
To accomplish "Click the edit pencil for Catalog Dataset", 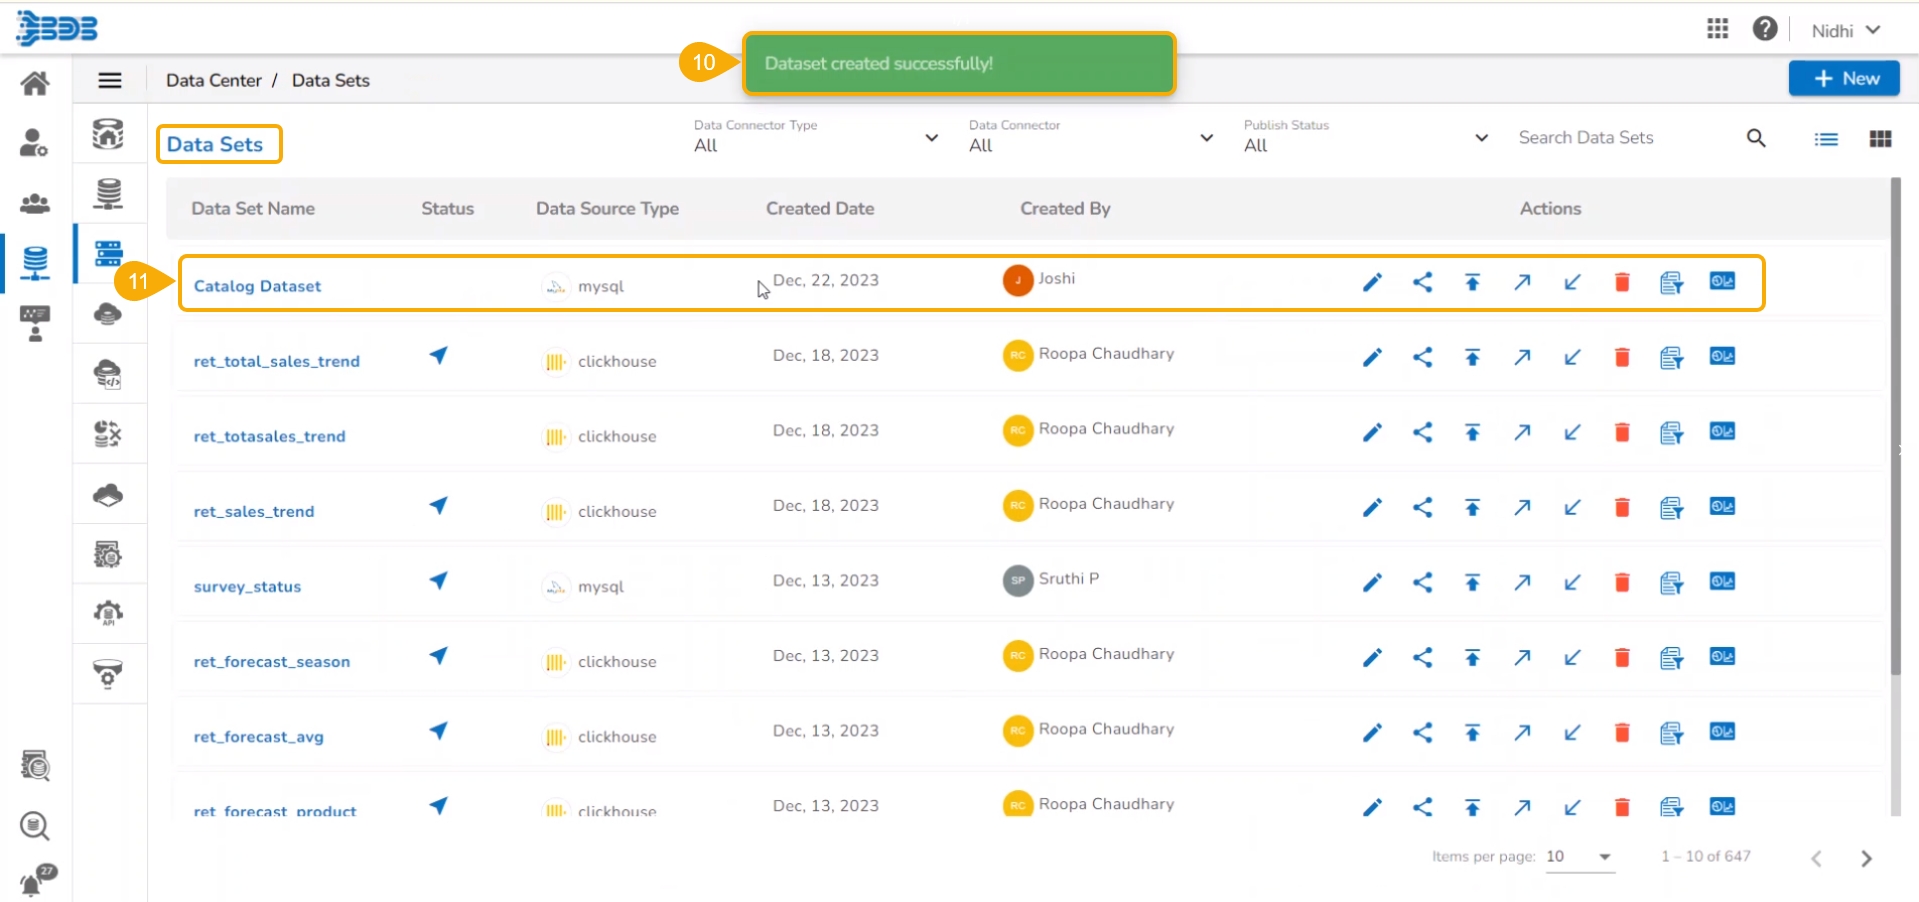I will 1372,283.
